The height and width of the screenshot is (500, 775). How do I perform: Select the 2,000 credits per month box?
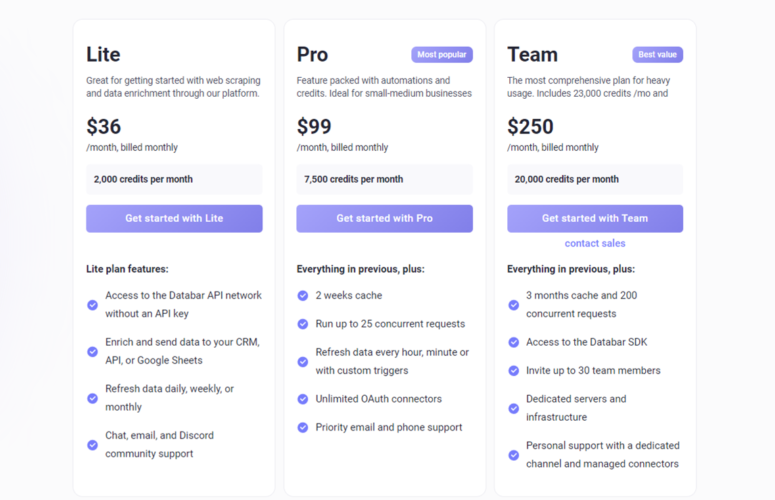tap(174, 179)
